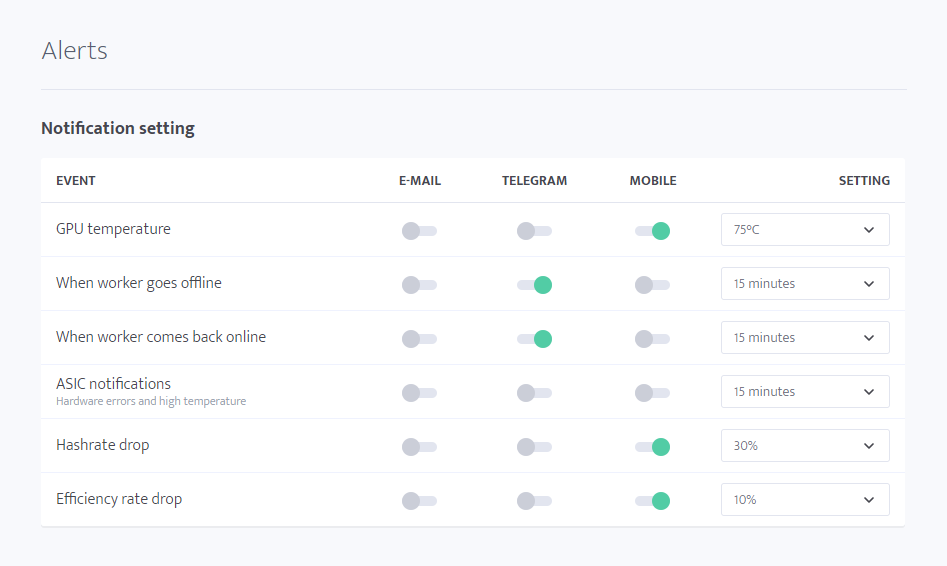Enable e-mail alert when worker comes back online
The image size is (947, 566).
(419, 339)
